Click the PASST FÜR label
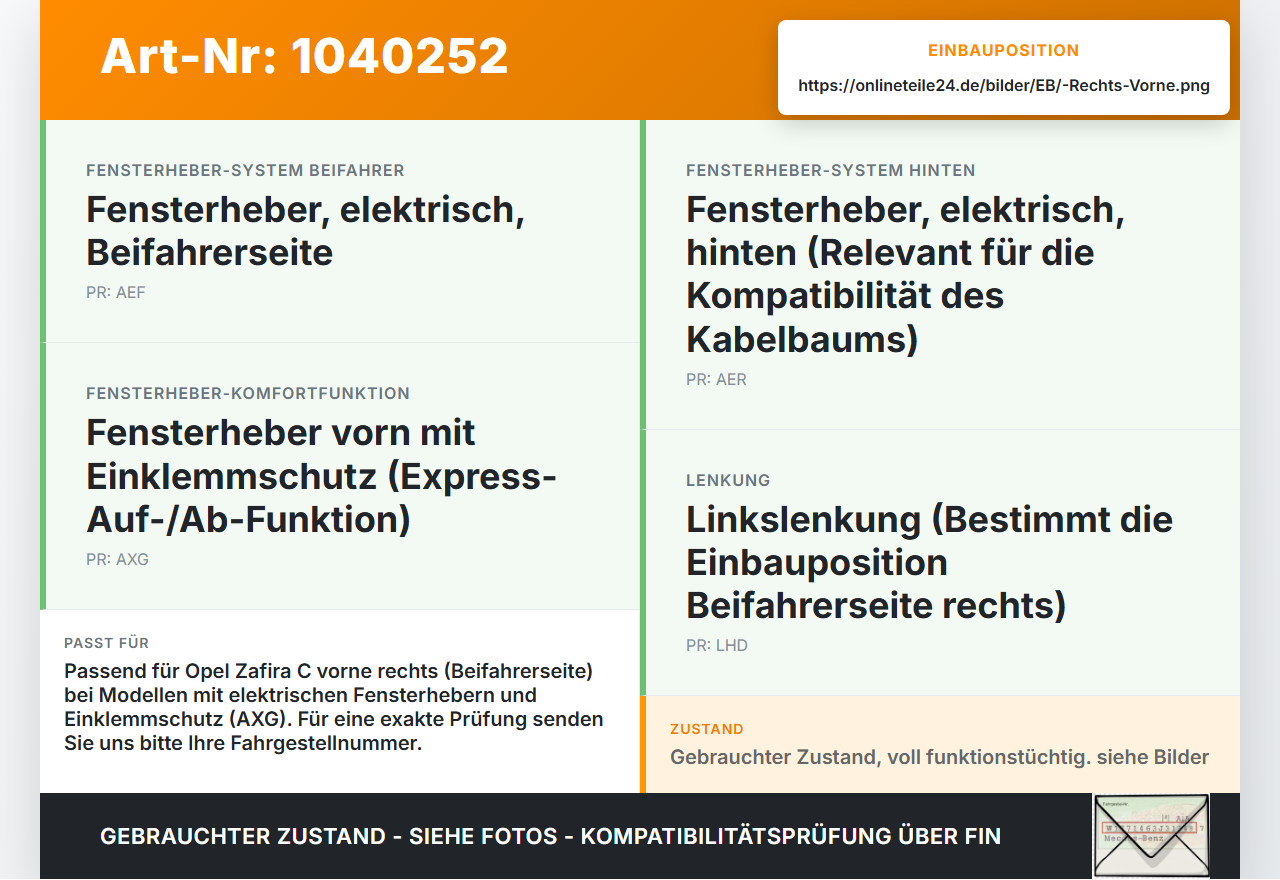Screen dimensions: 1280x880 [x=106, y=643]
